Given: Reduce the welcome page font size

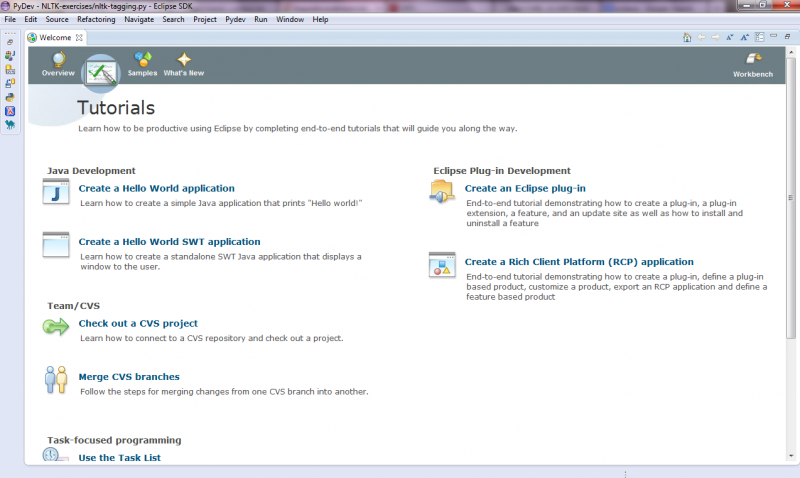Looking at the screenshot, I should (x=730, y=37).
